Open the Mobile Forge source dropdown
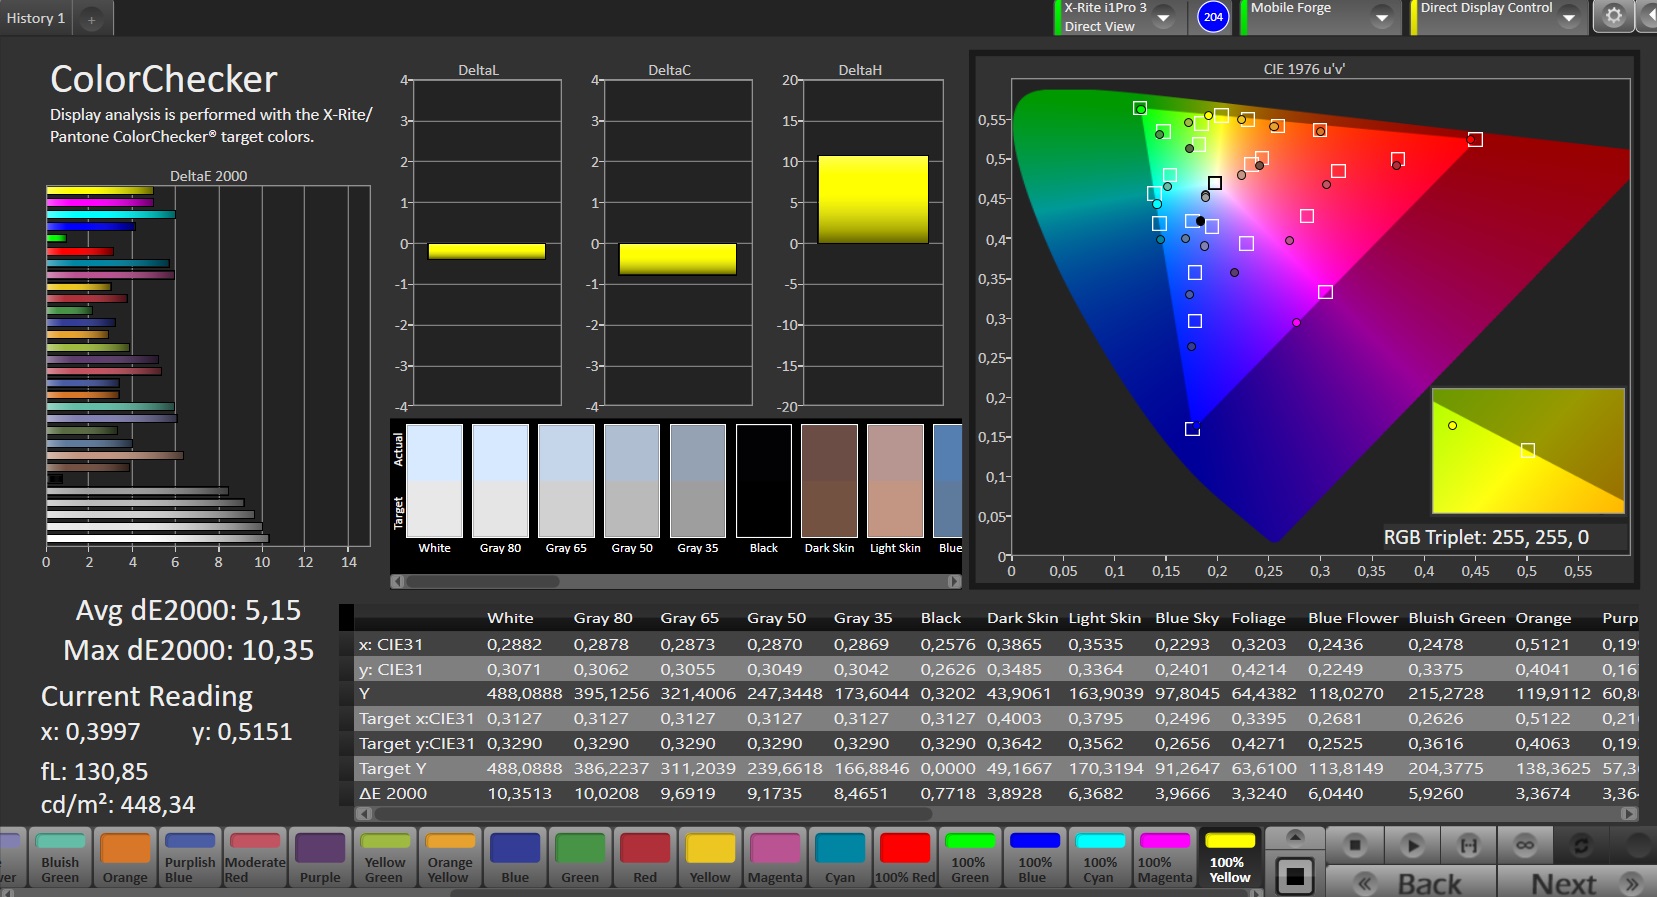The width and height of the screenshot is (1657, 897). (x=1381, y=18)
